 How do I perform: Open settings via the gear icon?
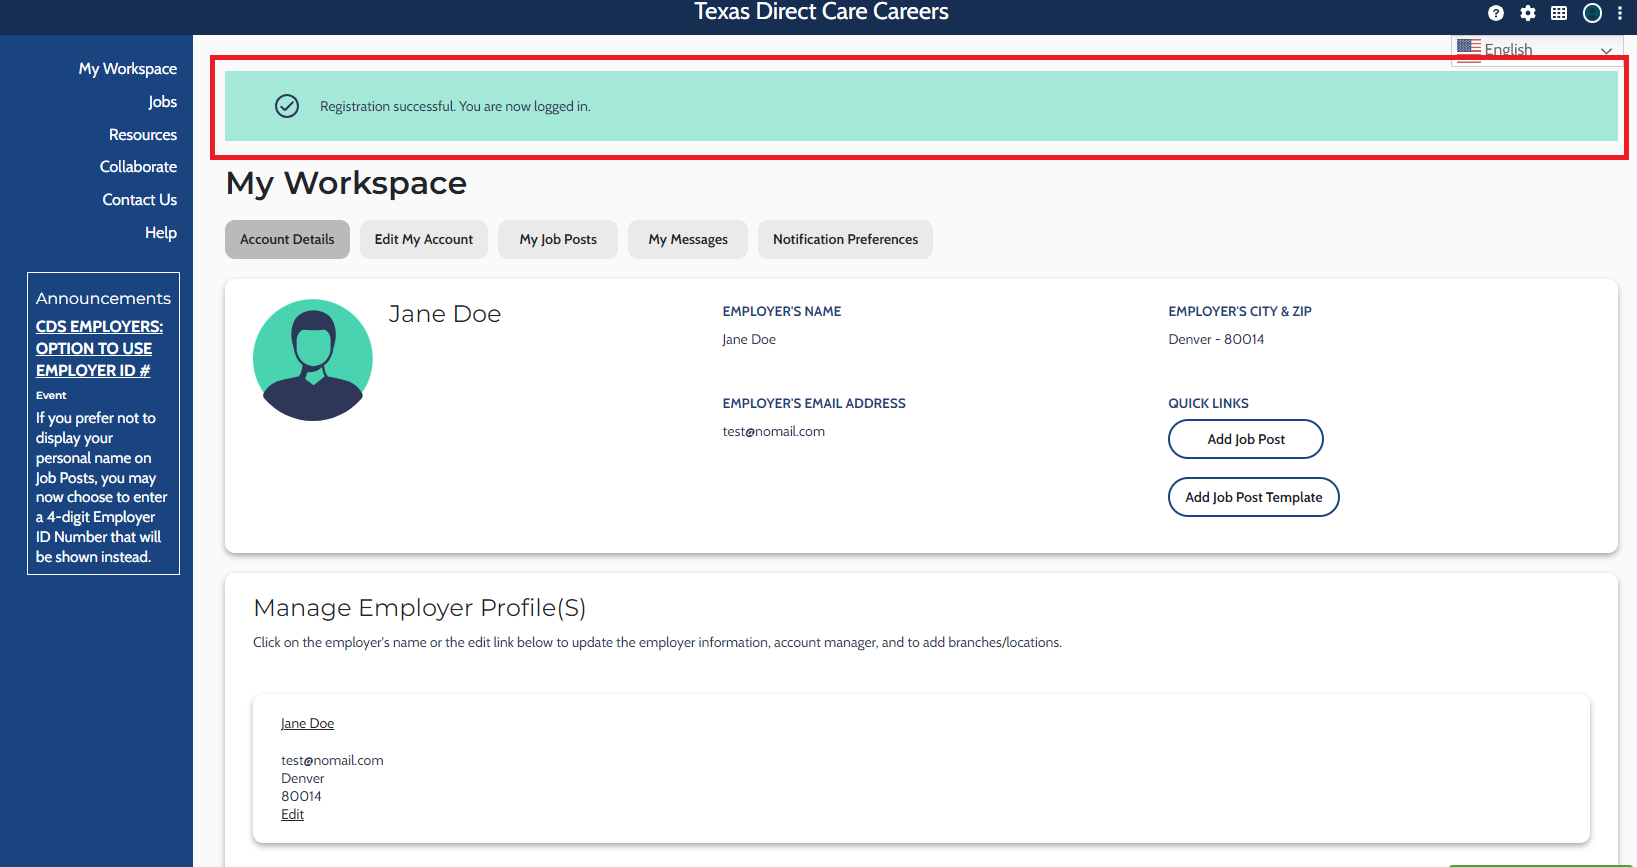1527,13
